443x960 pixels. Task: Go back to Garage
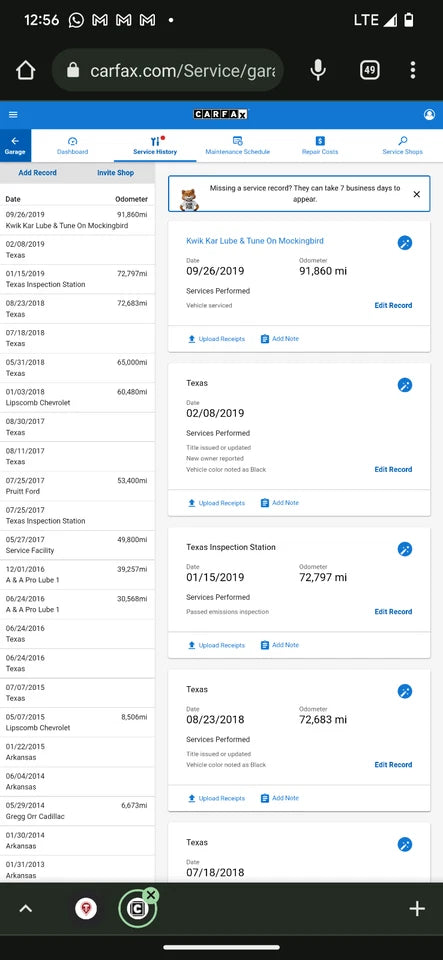15,146
